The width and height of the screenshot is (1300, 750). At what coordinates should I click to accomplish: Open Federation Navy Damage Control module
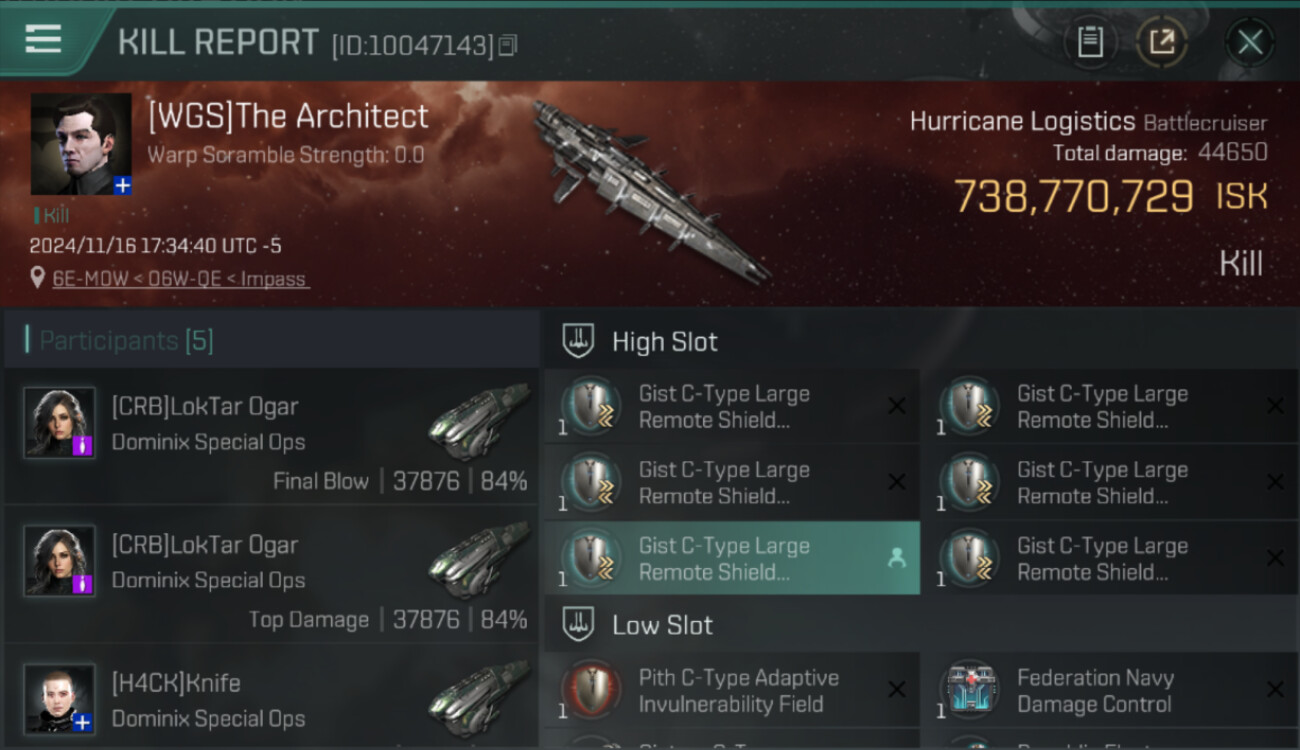(x=1111, y=690)
